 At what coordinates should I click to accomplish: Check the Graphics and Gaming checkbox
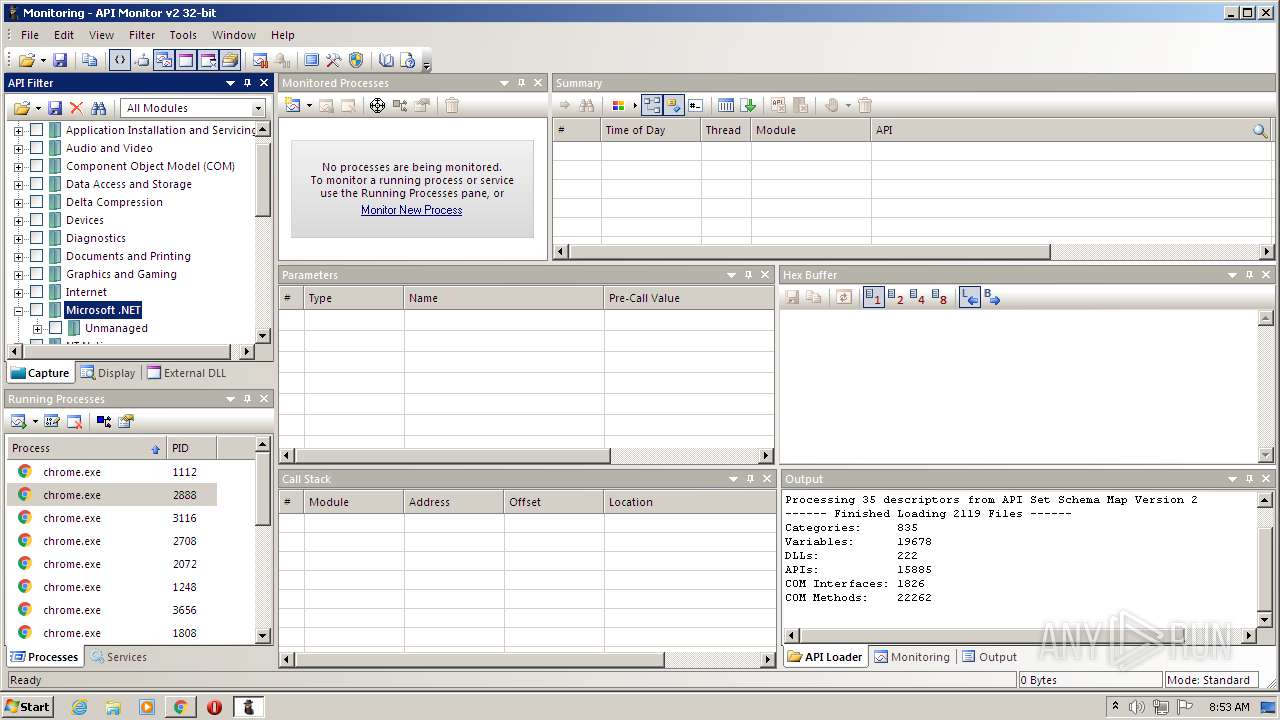click(x=36, y=274)
